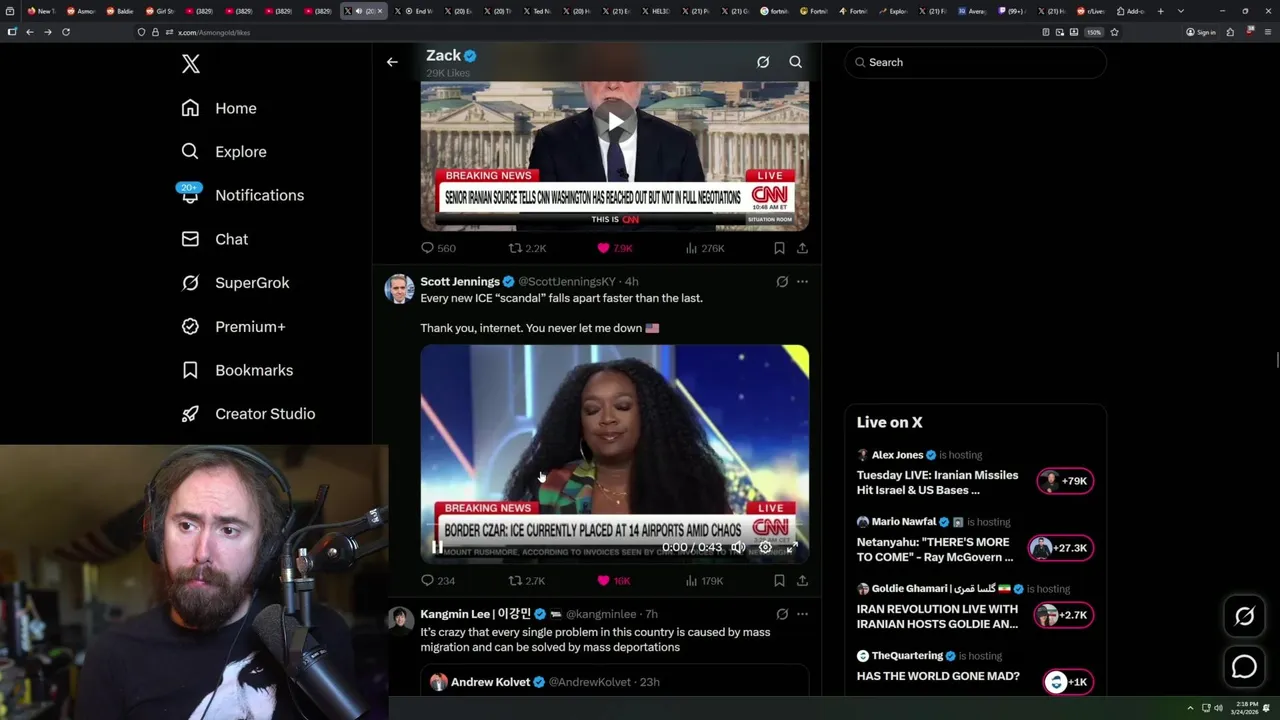The height and width of the screenshot is (720, 1280).
Task: Mute the Scott Jennings video
Action: 737,547
